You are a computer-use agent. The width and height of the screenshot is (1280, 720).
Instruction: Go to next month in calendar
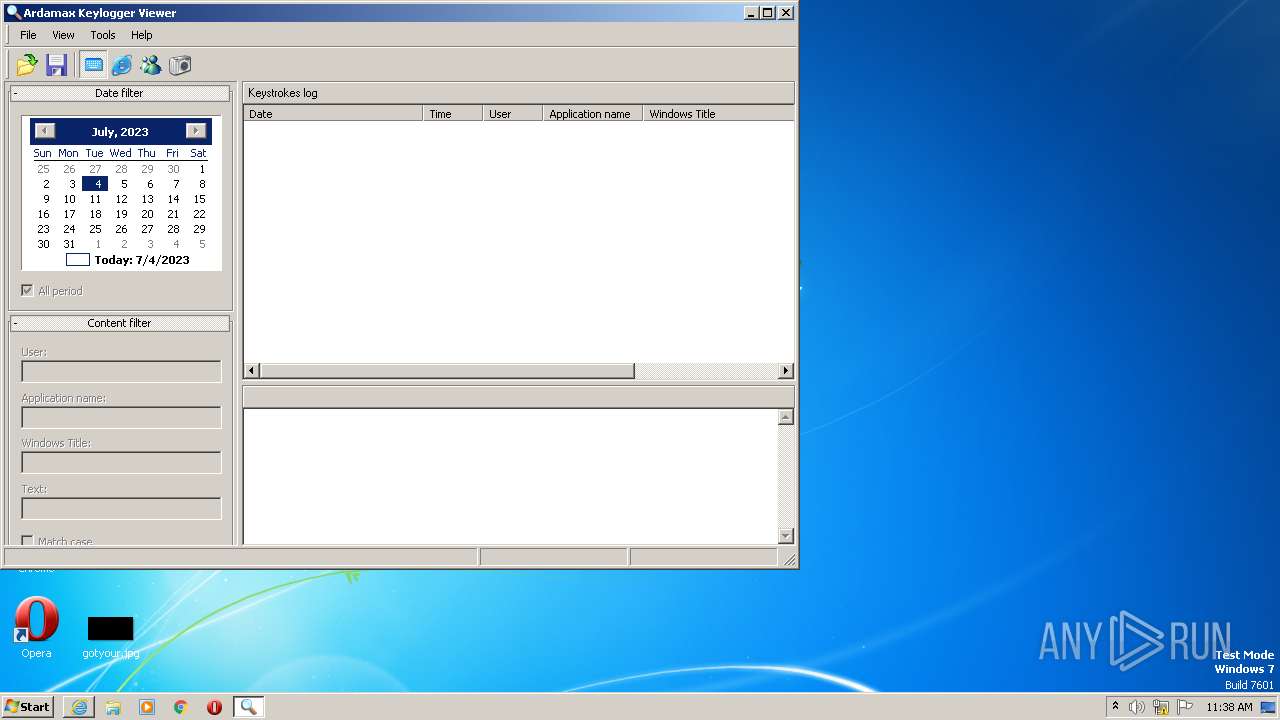click(x=196, y=131)
